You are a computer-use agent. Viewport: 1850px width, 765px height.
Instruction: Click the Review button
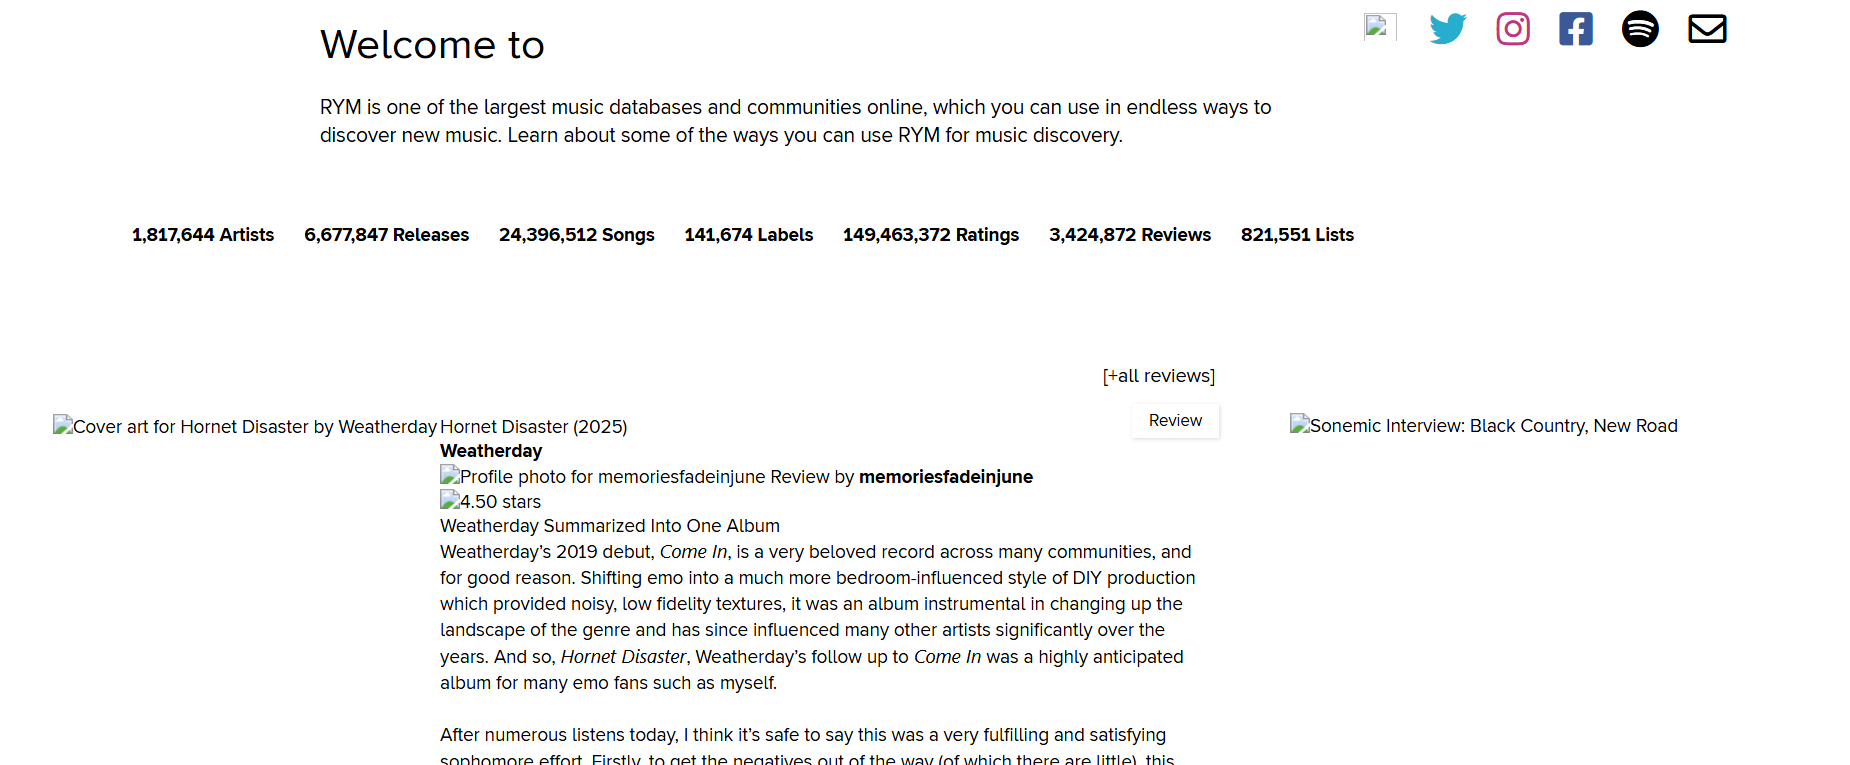pos(1175,421)
